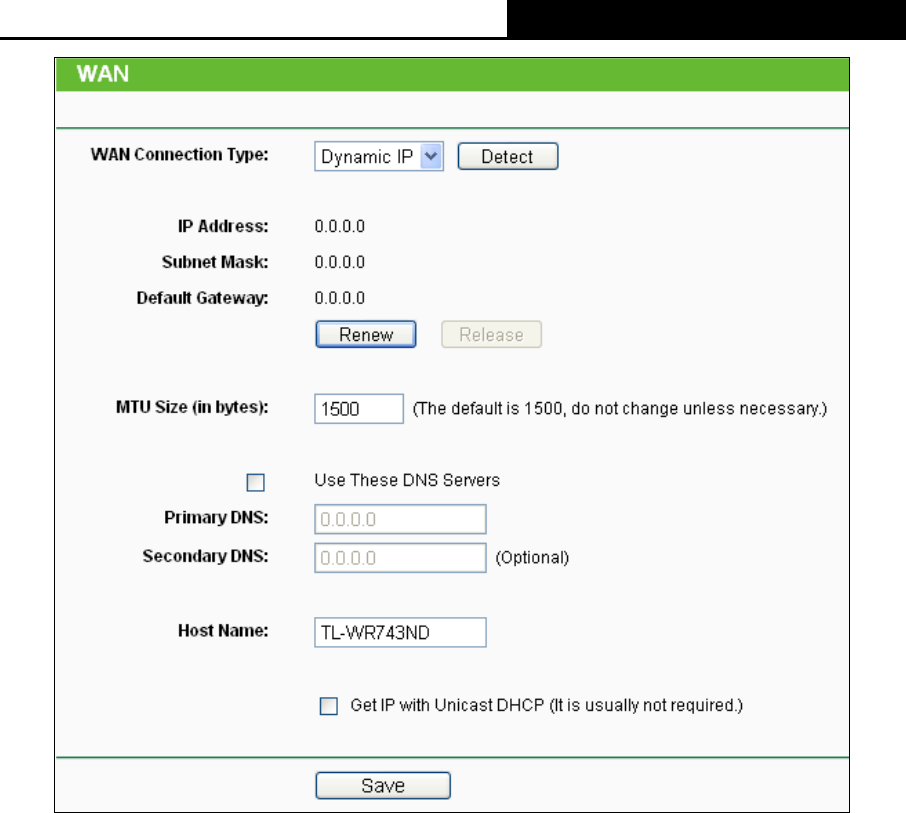Edit the Host Name field

coord(400,633)
